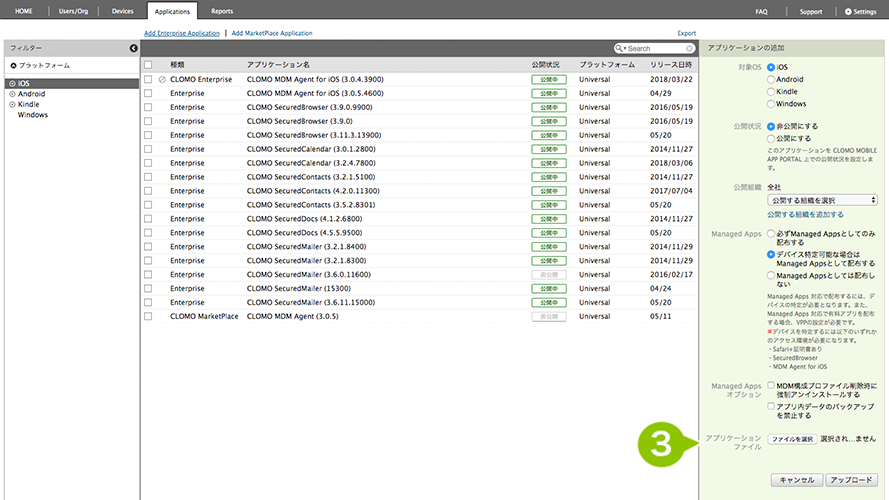
Task: Click the Settings gear icon
Action: coord(848,11)
